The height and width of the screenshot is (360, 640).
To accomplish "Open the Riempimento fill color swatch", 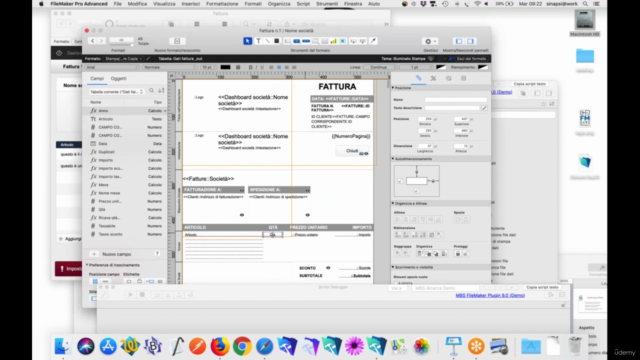I will click(x=483, y=67).
